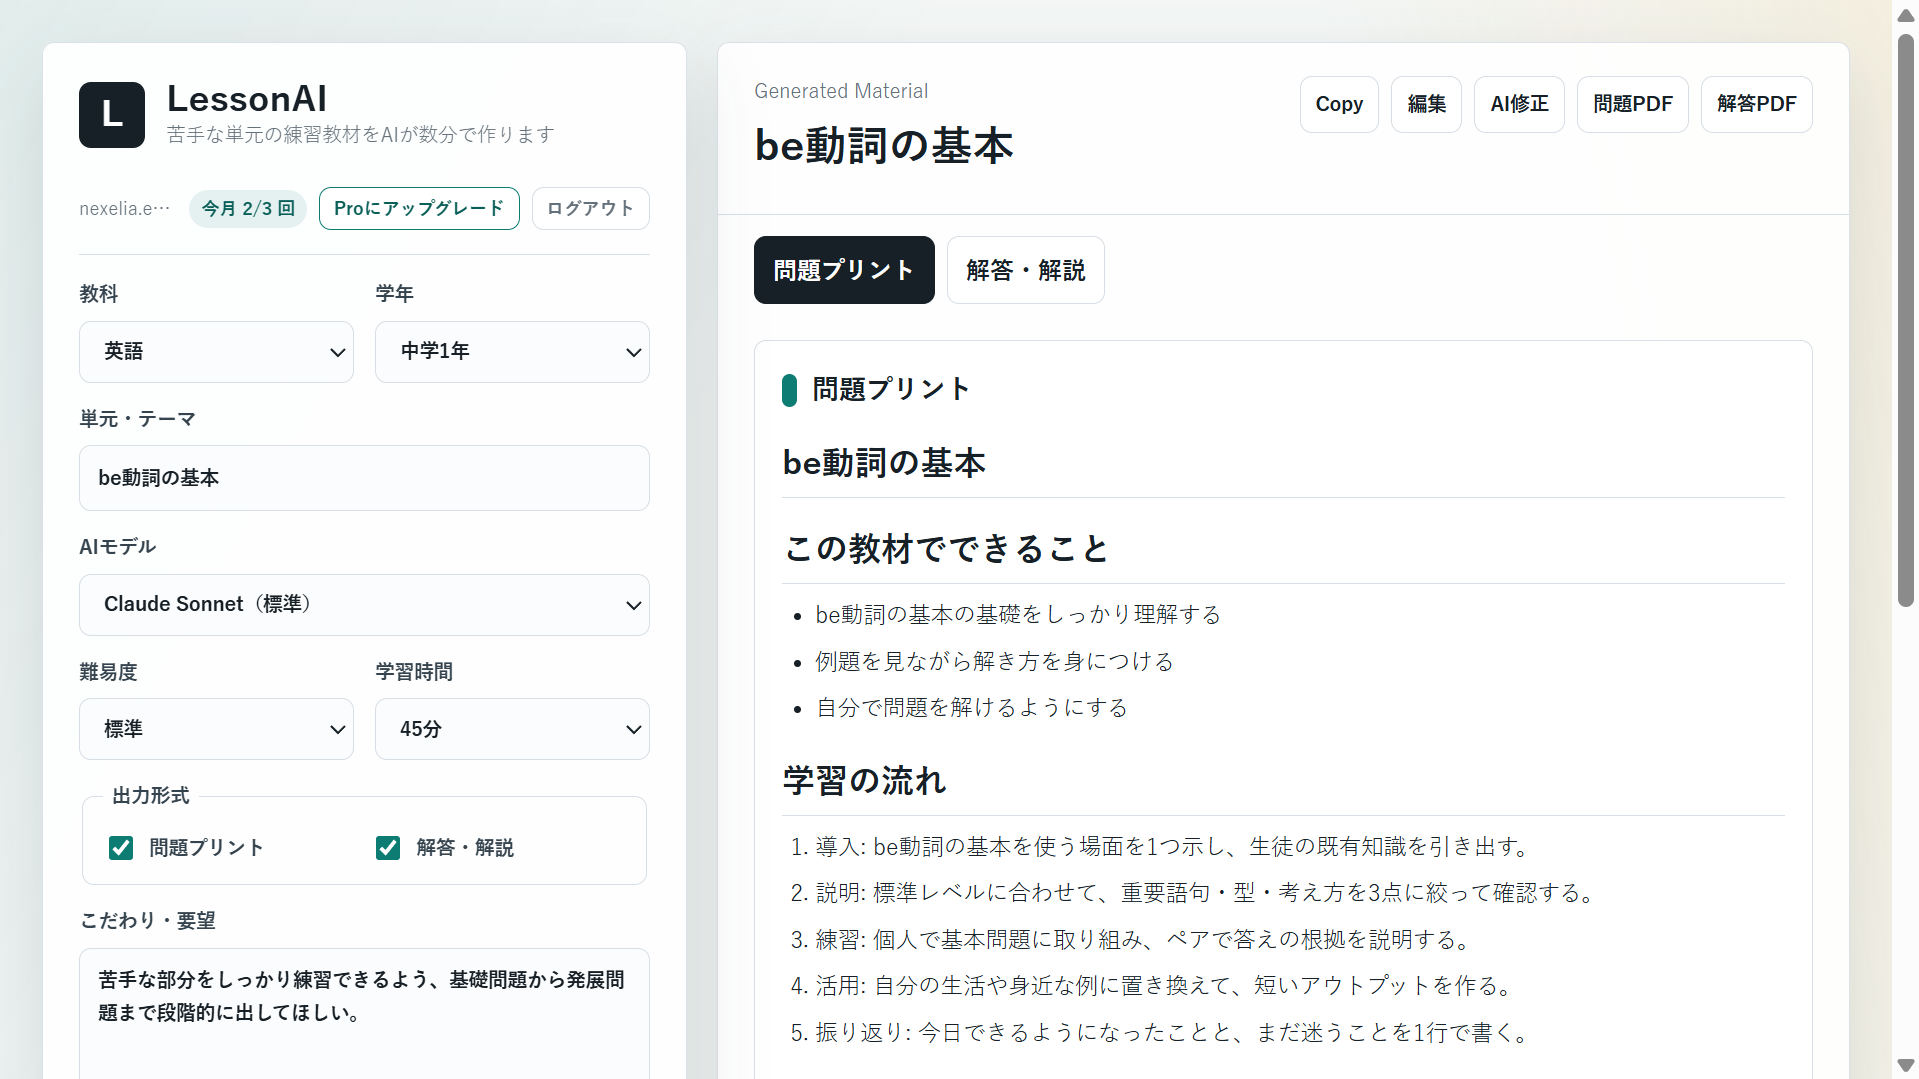Click list item starting 活用:
The height and width of the screenshot is (1079, 1919).
(1166, 985)
